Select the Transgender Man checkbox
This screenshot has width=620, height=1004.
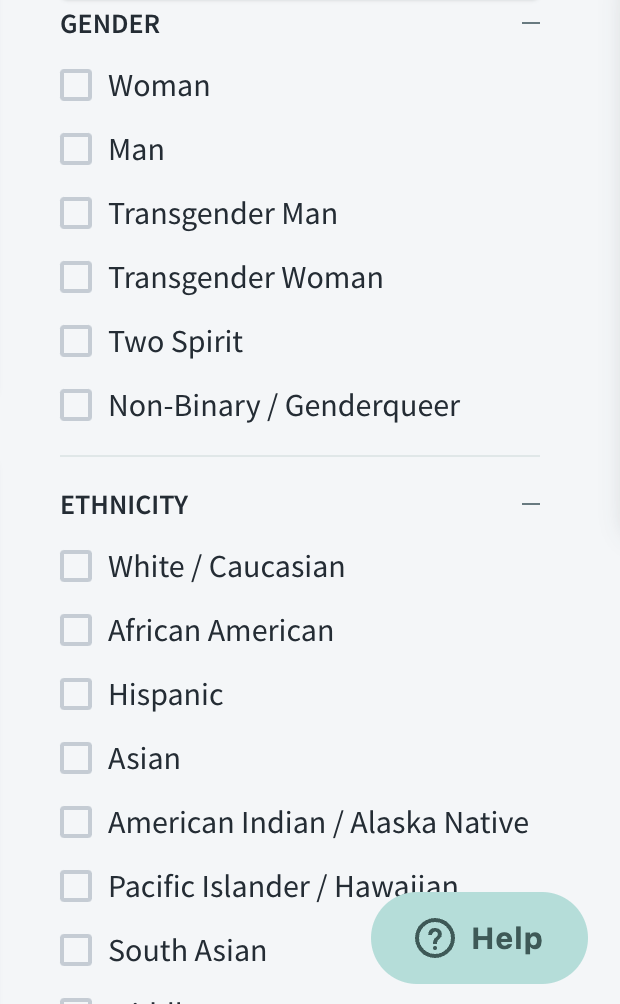tap(76, 214)
